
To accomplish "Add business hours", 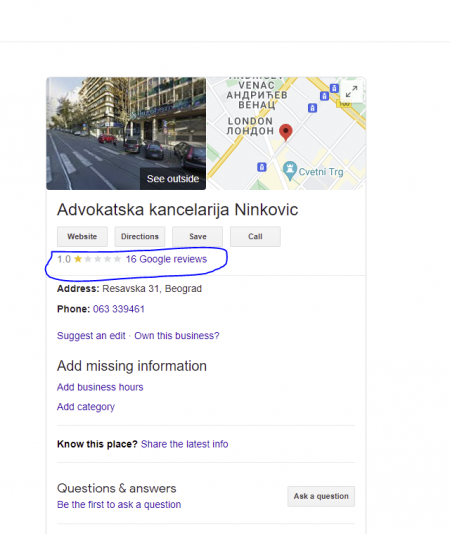I will coord(100,387).
